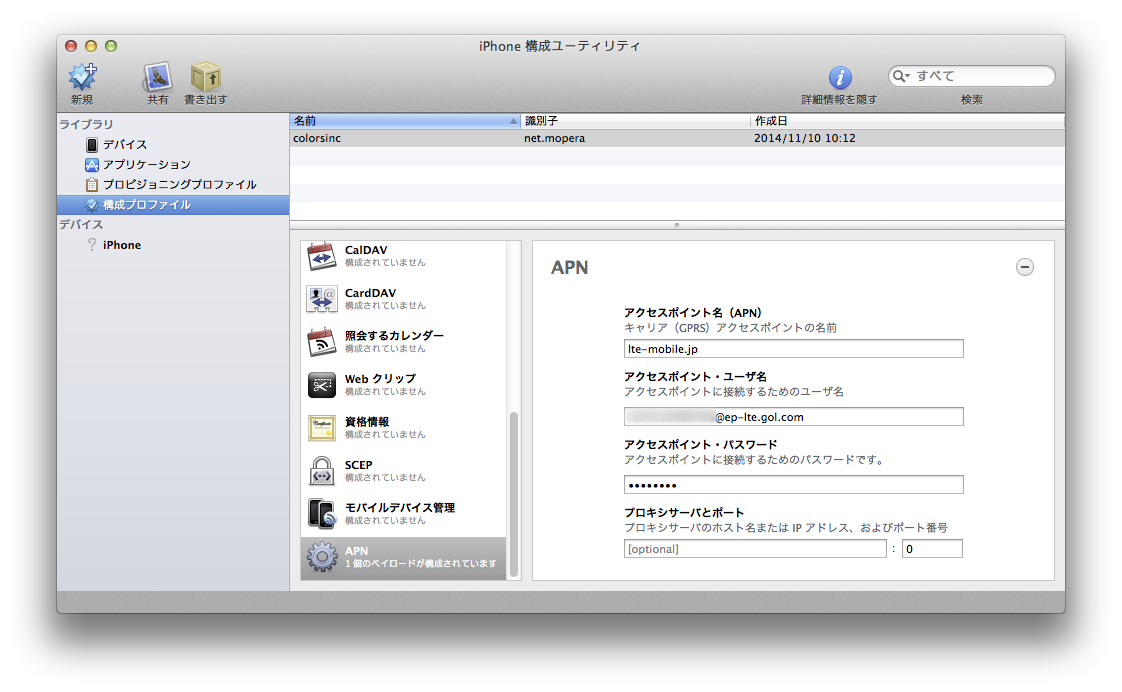
Task: Click the 書き出す (Export) box icon
Action: pos(206,77)
